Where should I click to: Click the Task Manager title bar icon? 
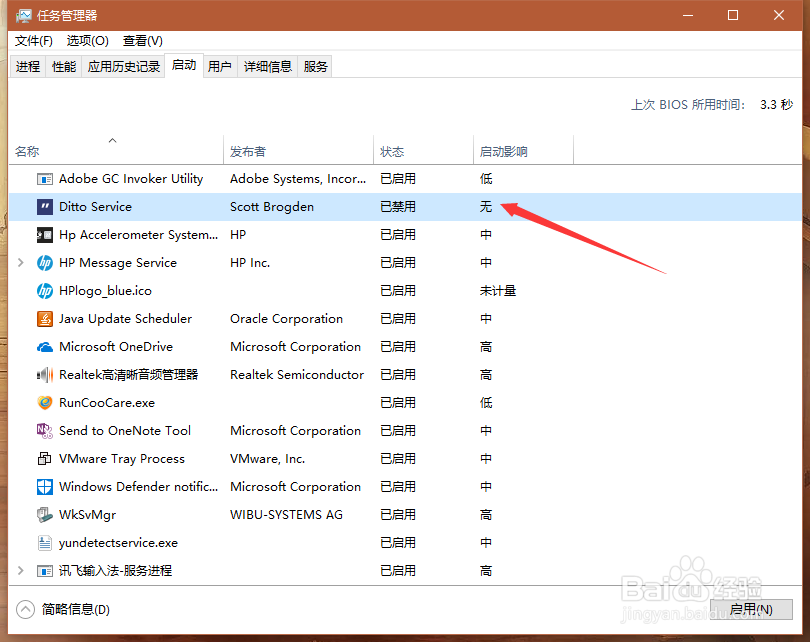tap(24, 16)
